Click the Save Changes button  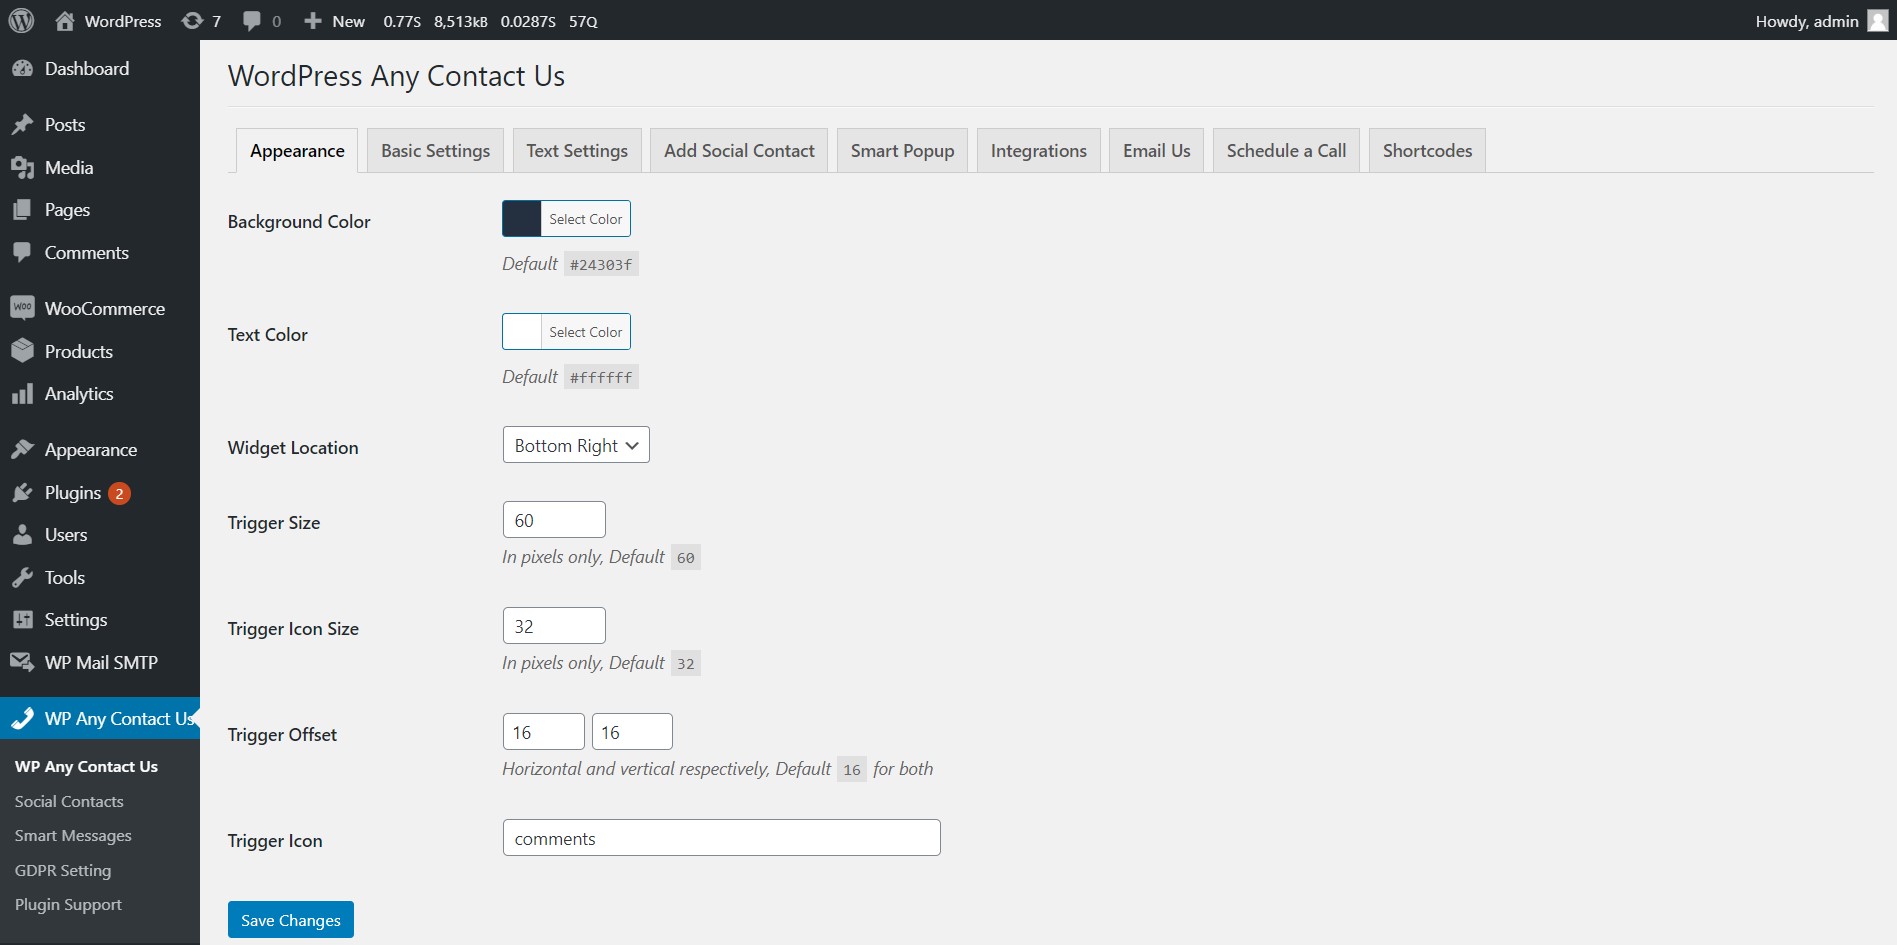[291, 920]
